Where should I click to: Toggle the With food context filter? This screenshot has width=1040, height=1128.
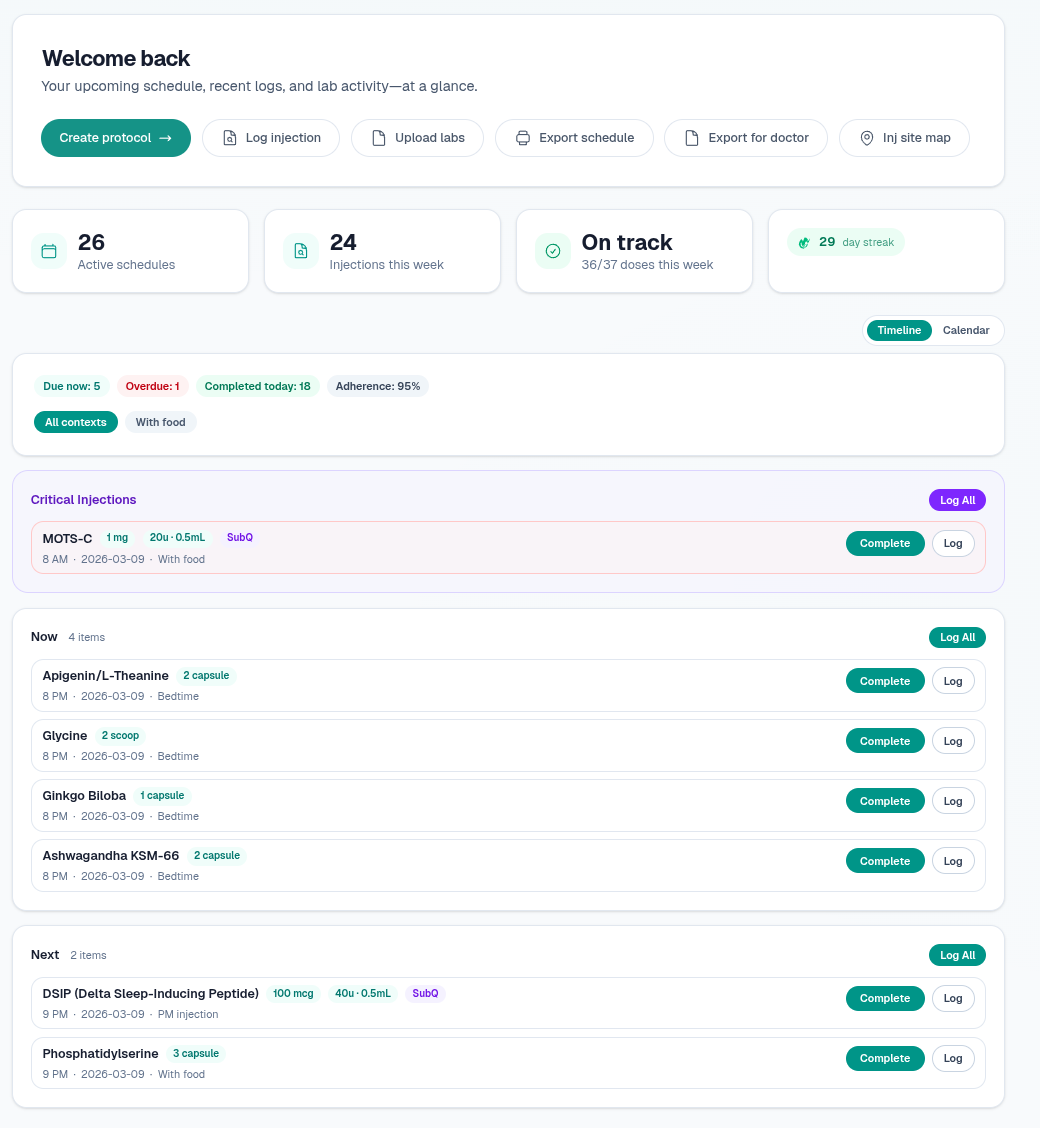[160, 422]
